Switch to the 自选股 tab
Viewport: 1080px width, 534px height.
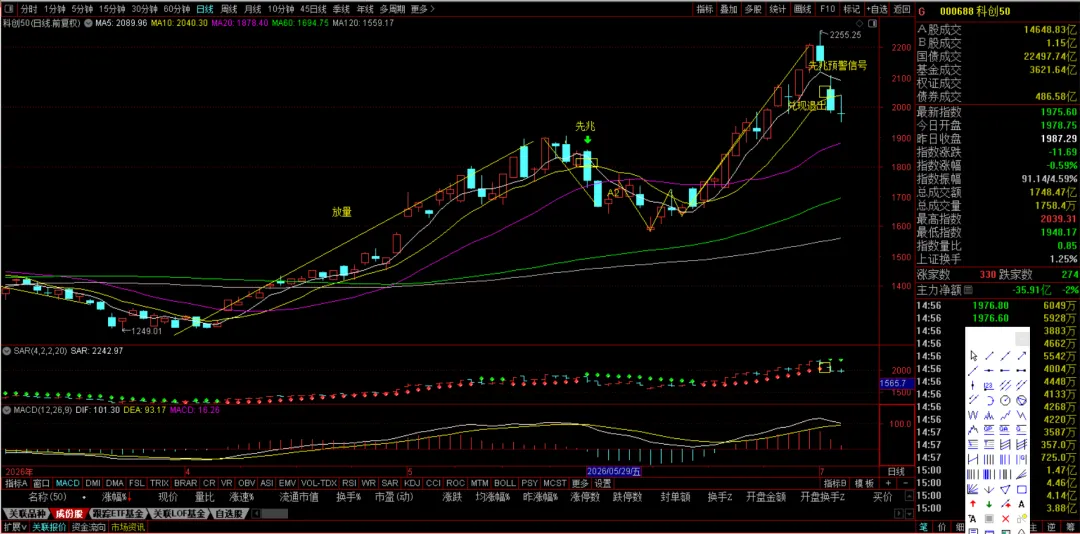pyautogui.click(x=229, y=514)
